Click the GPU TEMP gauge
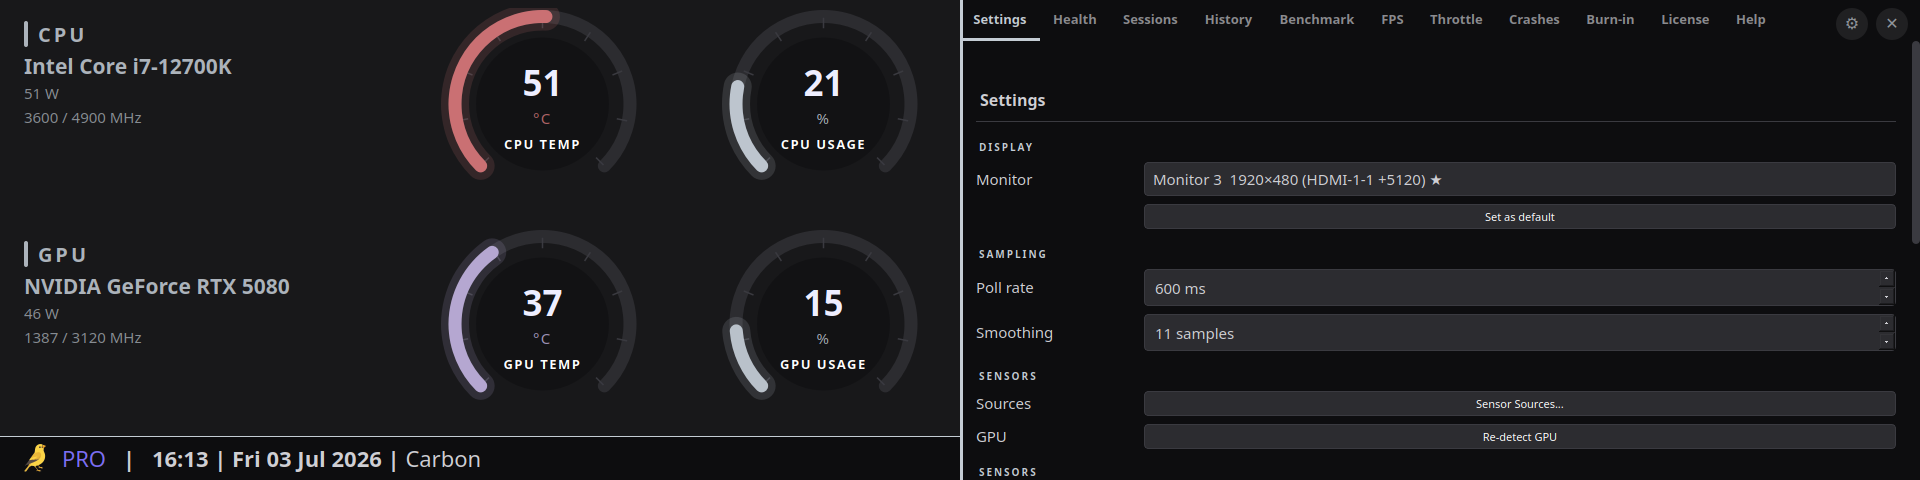The height and width of the screenshot is (480, 1920). point(541,316)
